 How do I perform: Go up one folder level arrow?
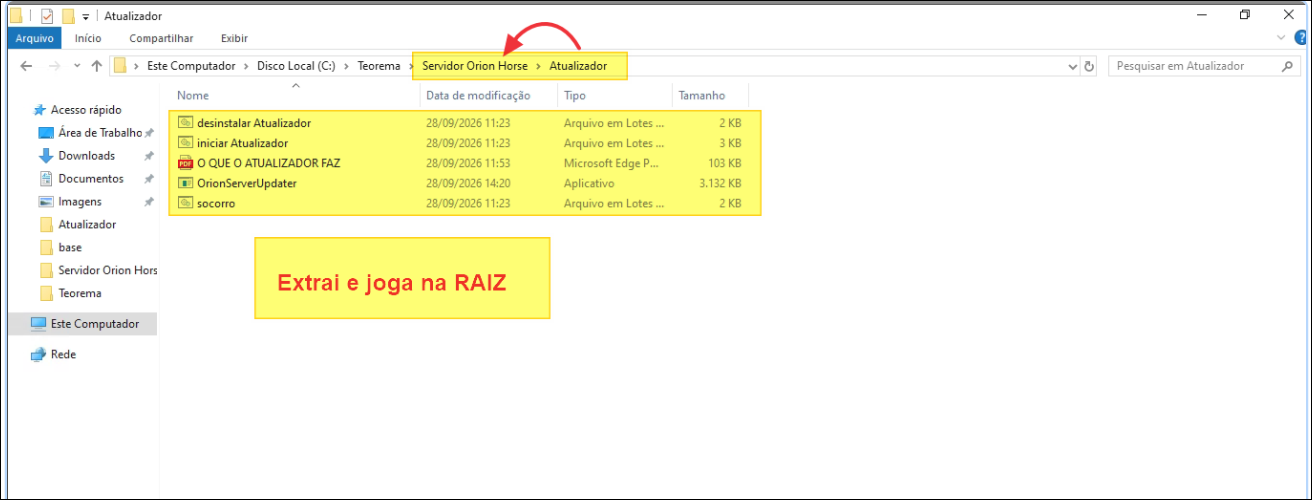[x=96, y=66]
